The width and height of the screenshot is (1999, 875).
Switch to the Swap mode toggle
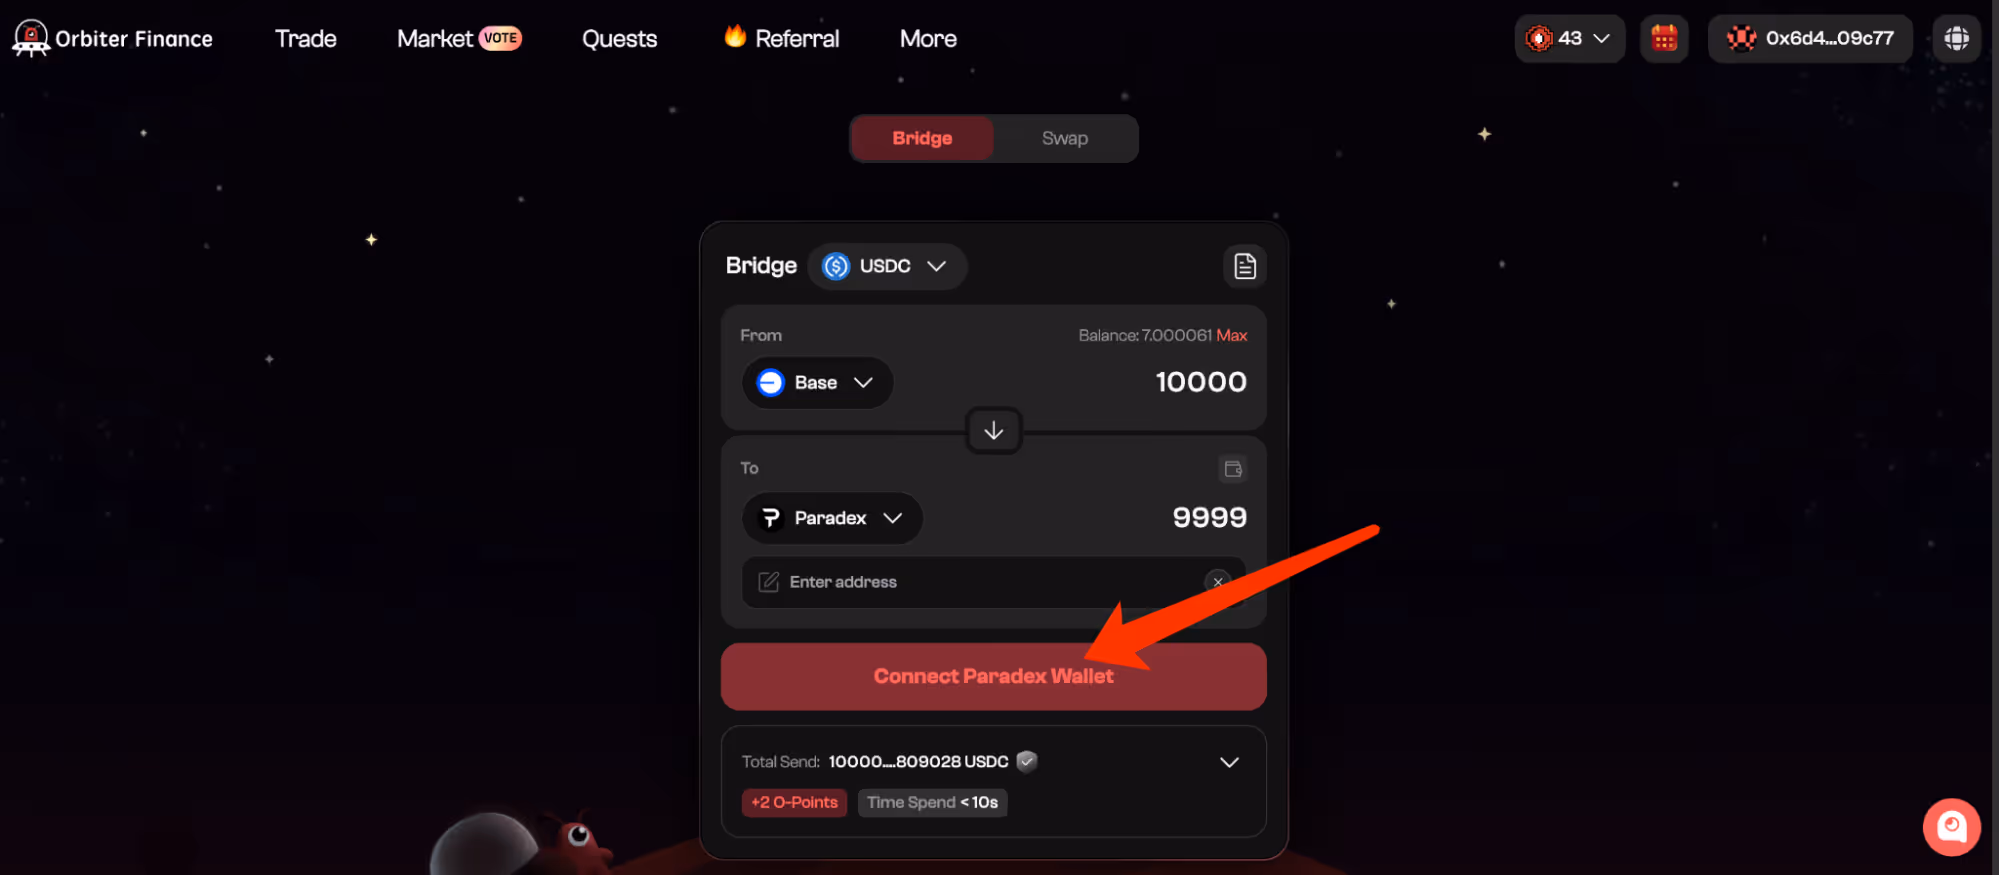click(1064, 138)
